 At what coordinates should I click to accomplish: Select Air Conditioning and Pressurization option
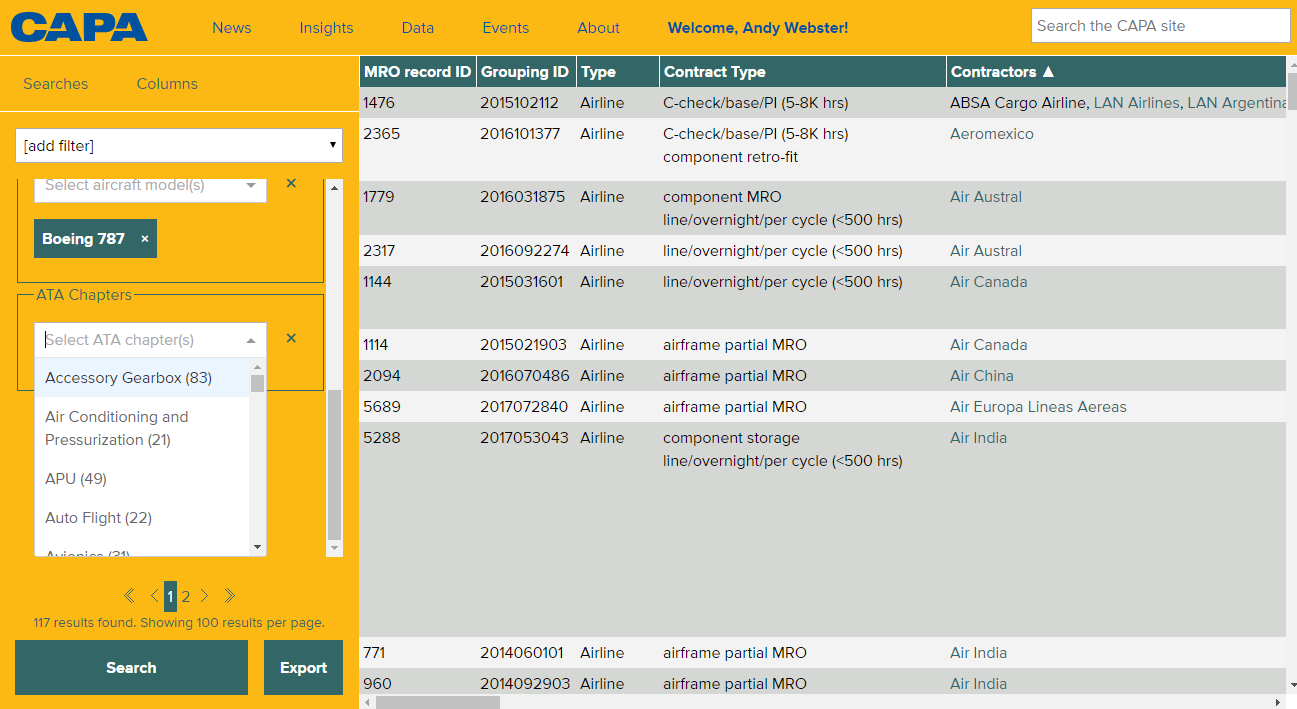tap(141, 428)
